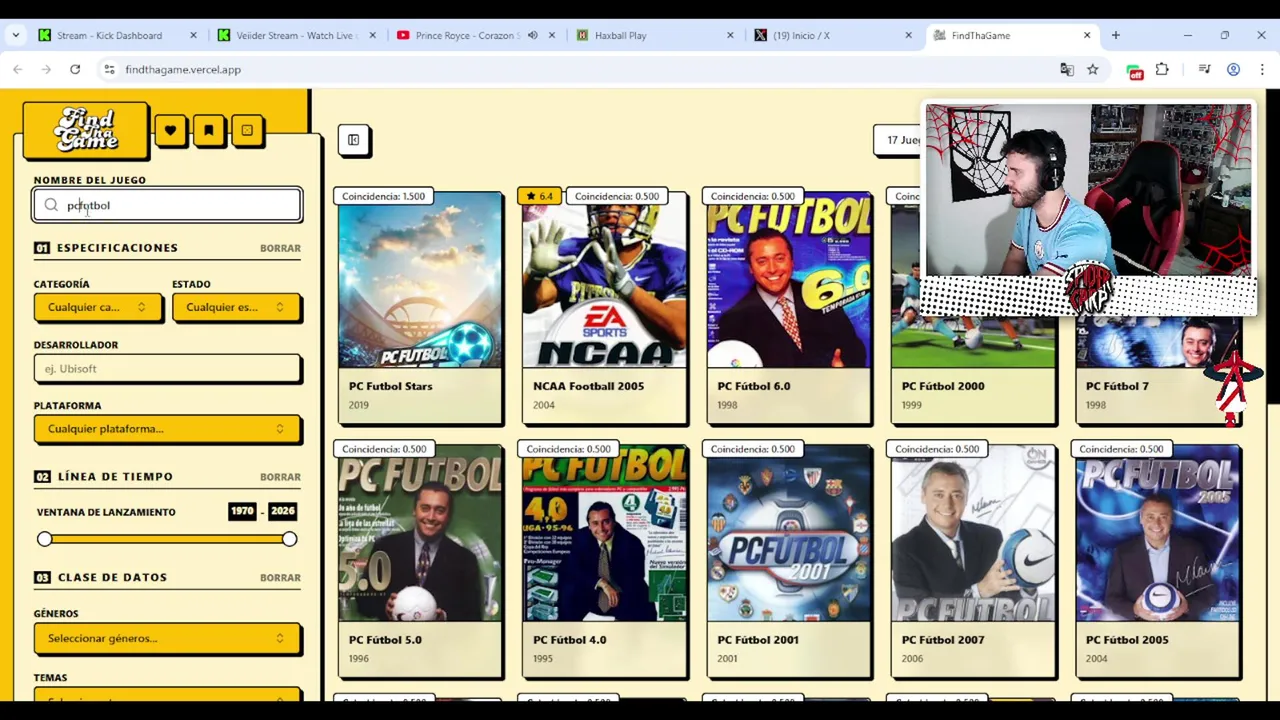Click the right handle of launch window slider

coord(289,539)
